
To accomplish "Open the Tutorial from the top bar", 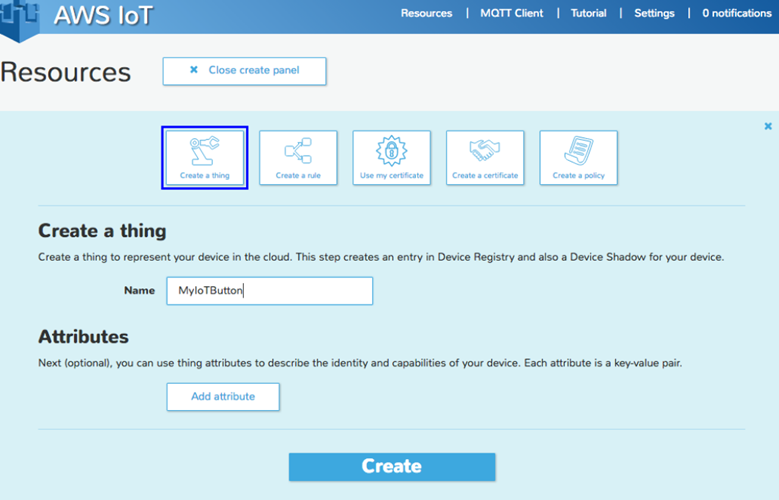I will (x=588, y=13).
